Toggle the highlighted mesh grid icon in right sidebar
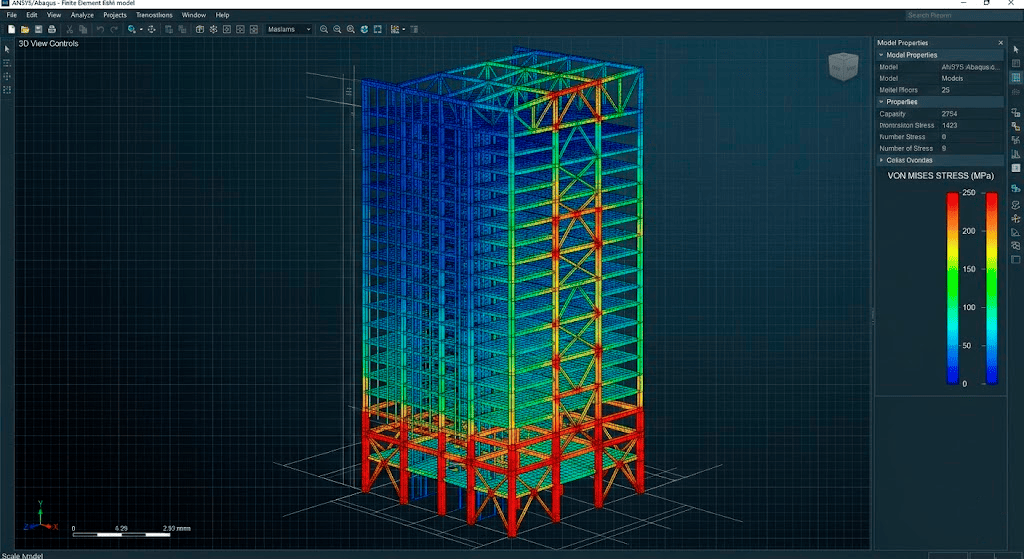Viewport: 1024px width, 559px height. [1016, 77]
